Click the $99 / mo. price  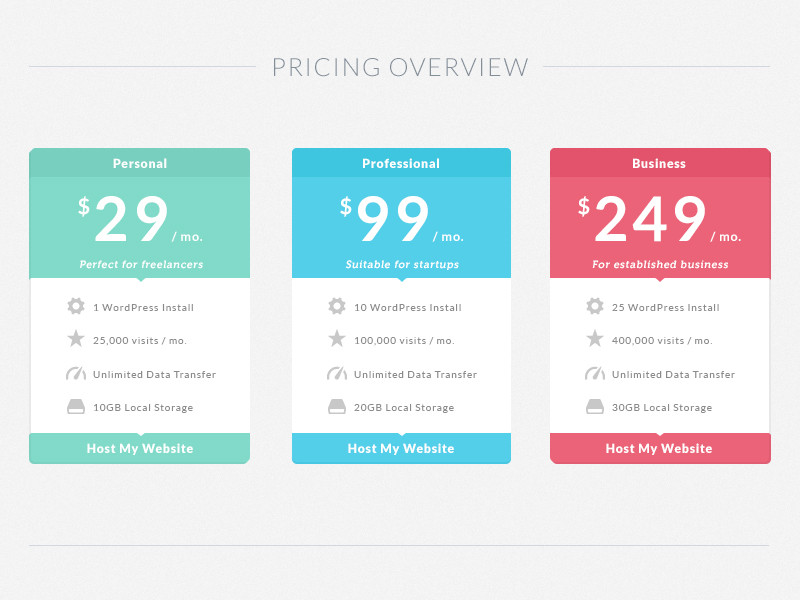(402, 219)
